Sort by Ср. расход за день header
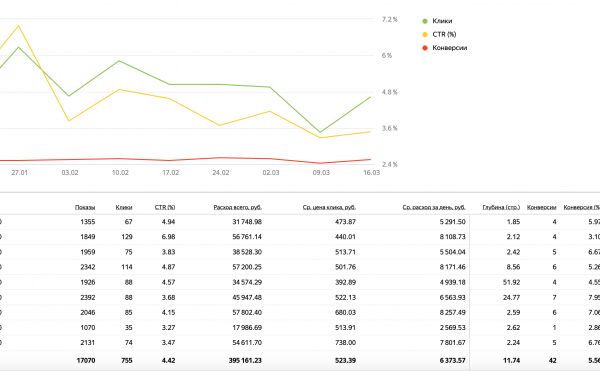600x371 pixels. (434, 207)
